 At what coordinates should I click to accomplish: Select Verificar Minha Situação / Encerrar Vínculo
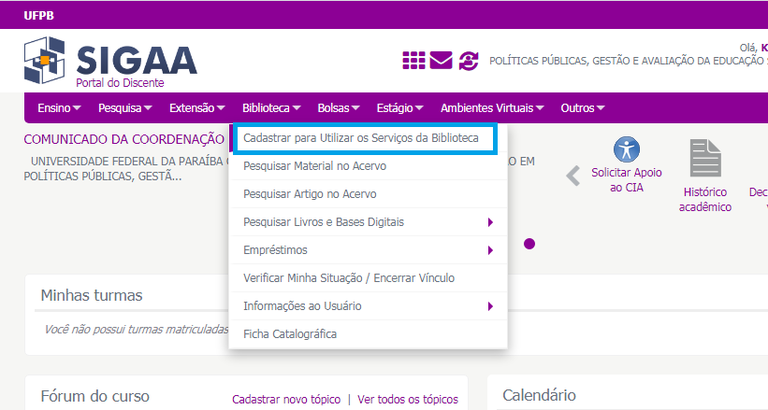(x=368, y=278)
